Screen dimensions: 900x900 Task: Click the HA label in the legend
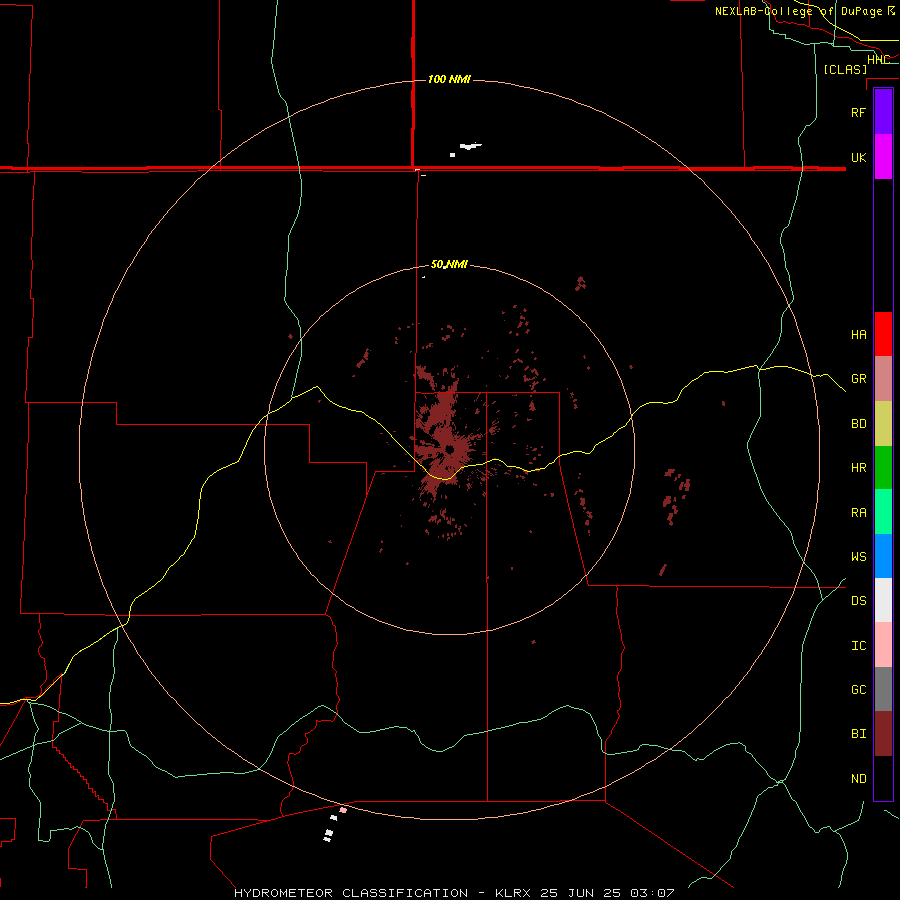(x=858, y=335)
